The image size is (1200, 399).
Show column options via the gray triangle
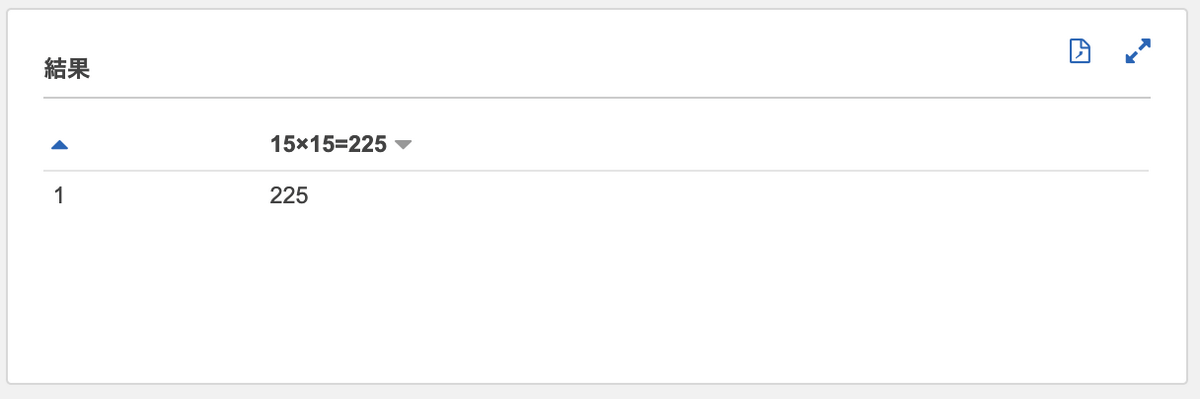[403, 145]
